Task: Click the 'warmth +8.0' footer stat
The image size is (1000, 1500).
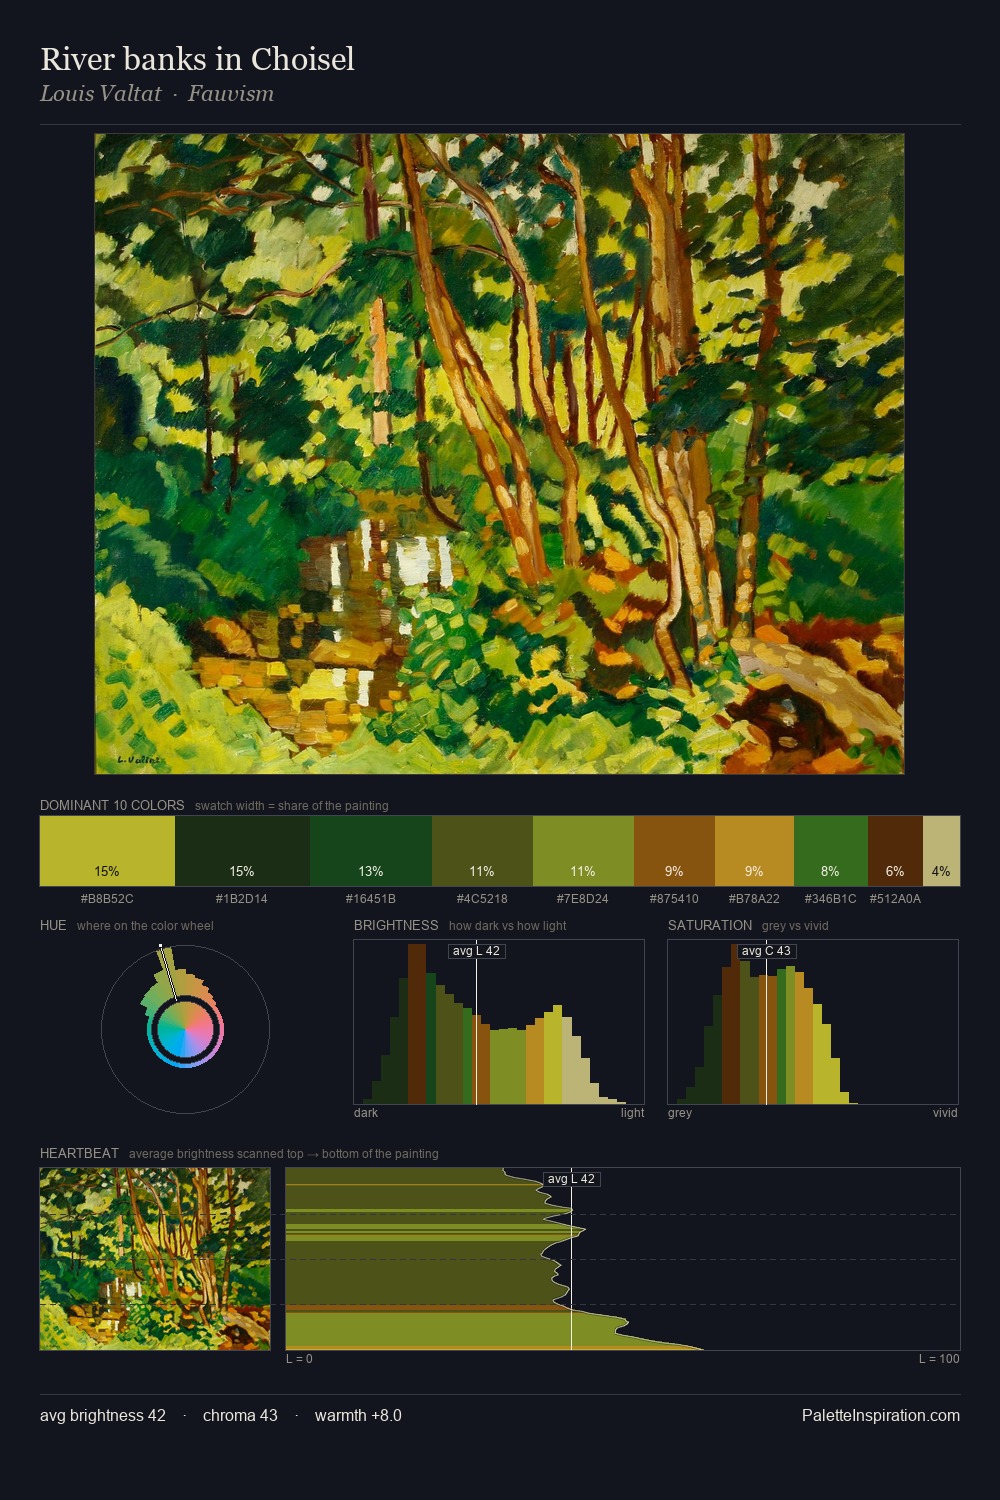Action: (358, 1415)
